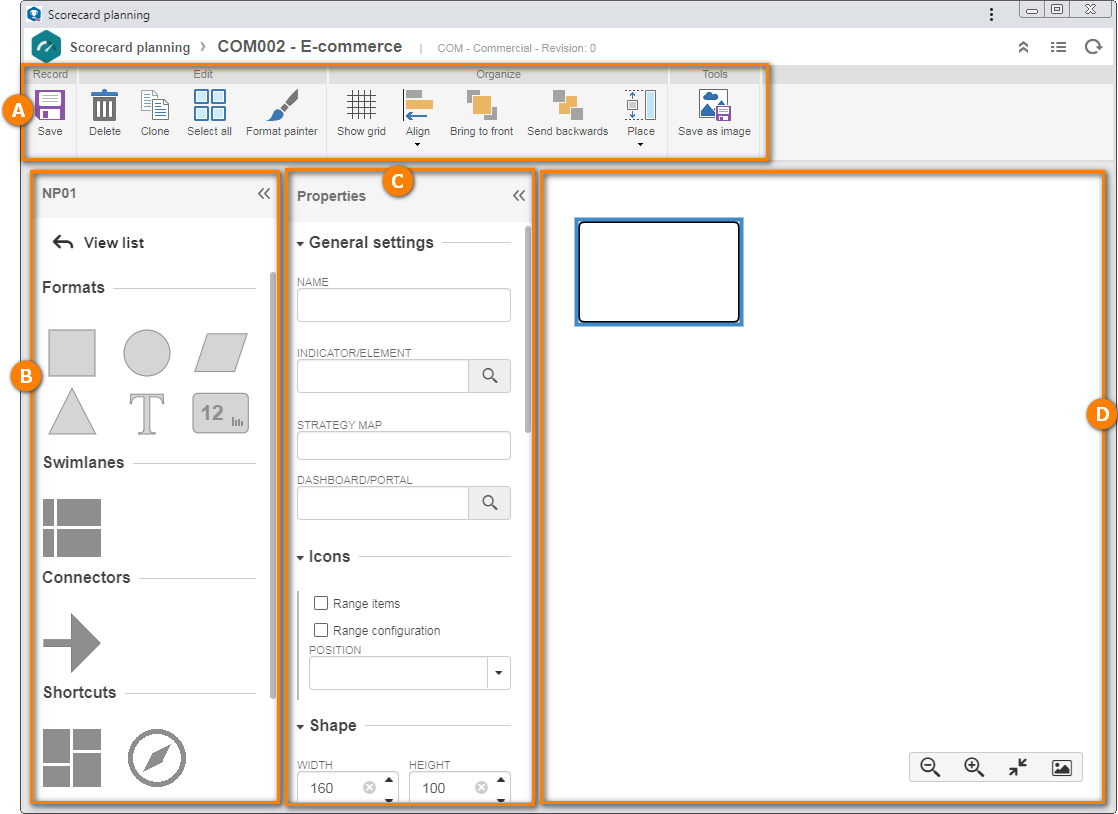
Task: Activate the Format painter brush
Action: coord(282,113)
